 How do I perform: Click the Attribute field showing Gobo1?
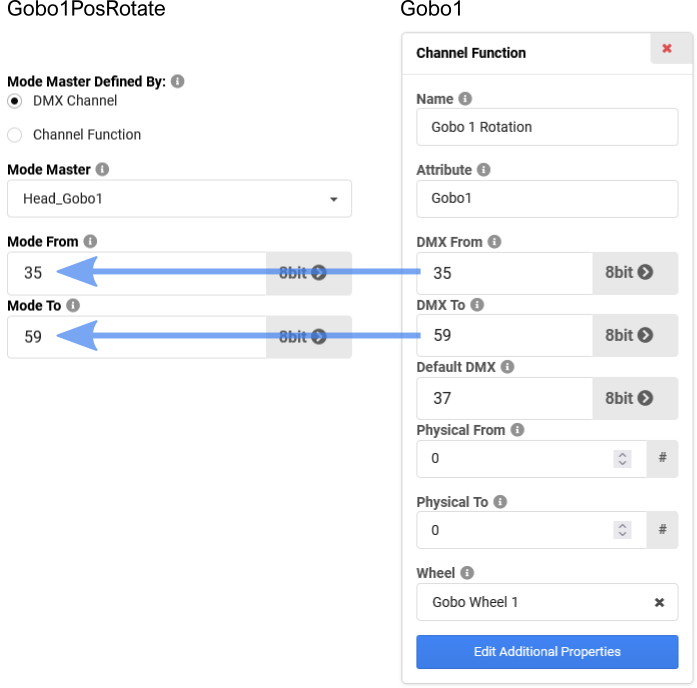(546, 199)
